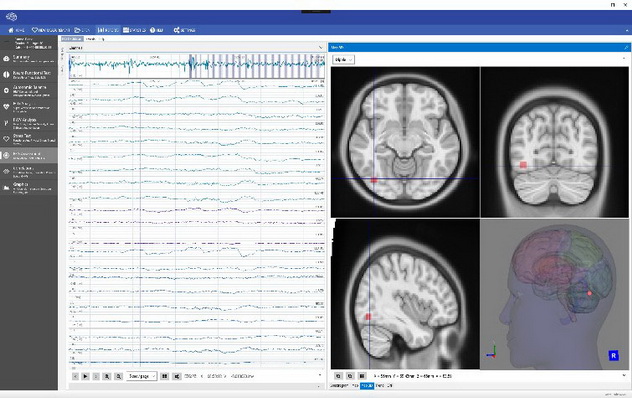Select the Summary item in sidebar

pyautogui.click(x=29, y=59)
